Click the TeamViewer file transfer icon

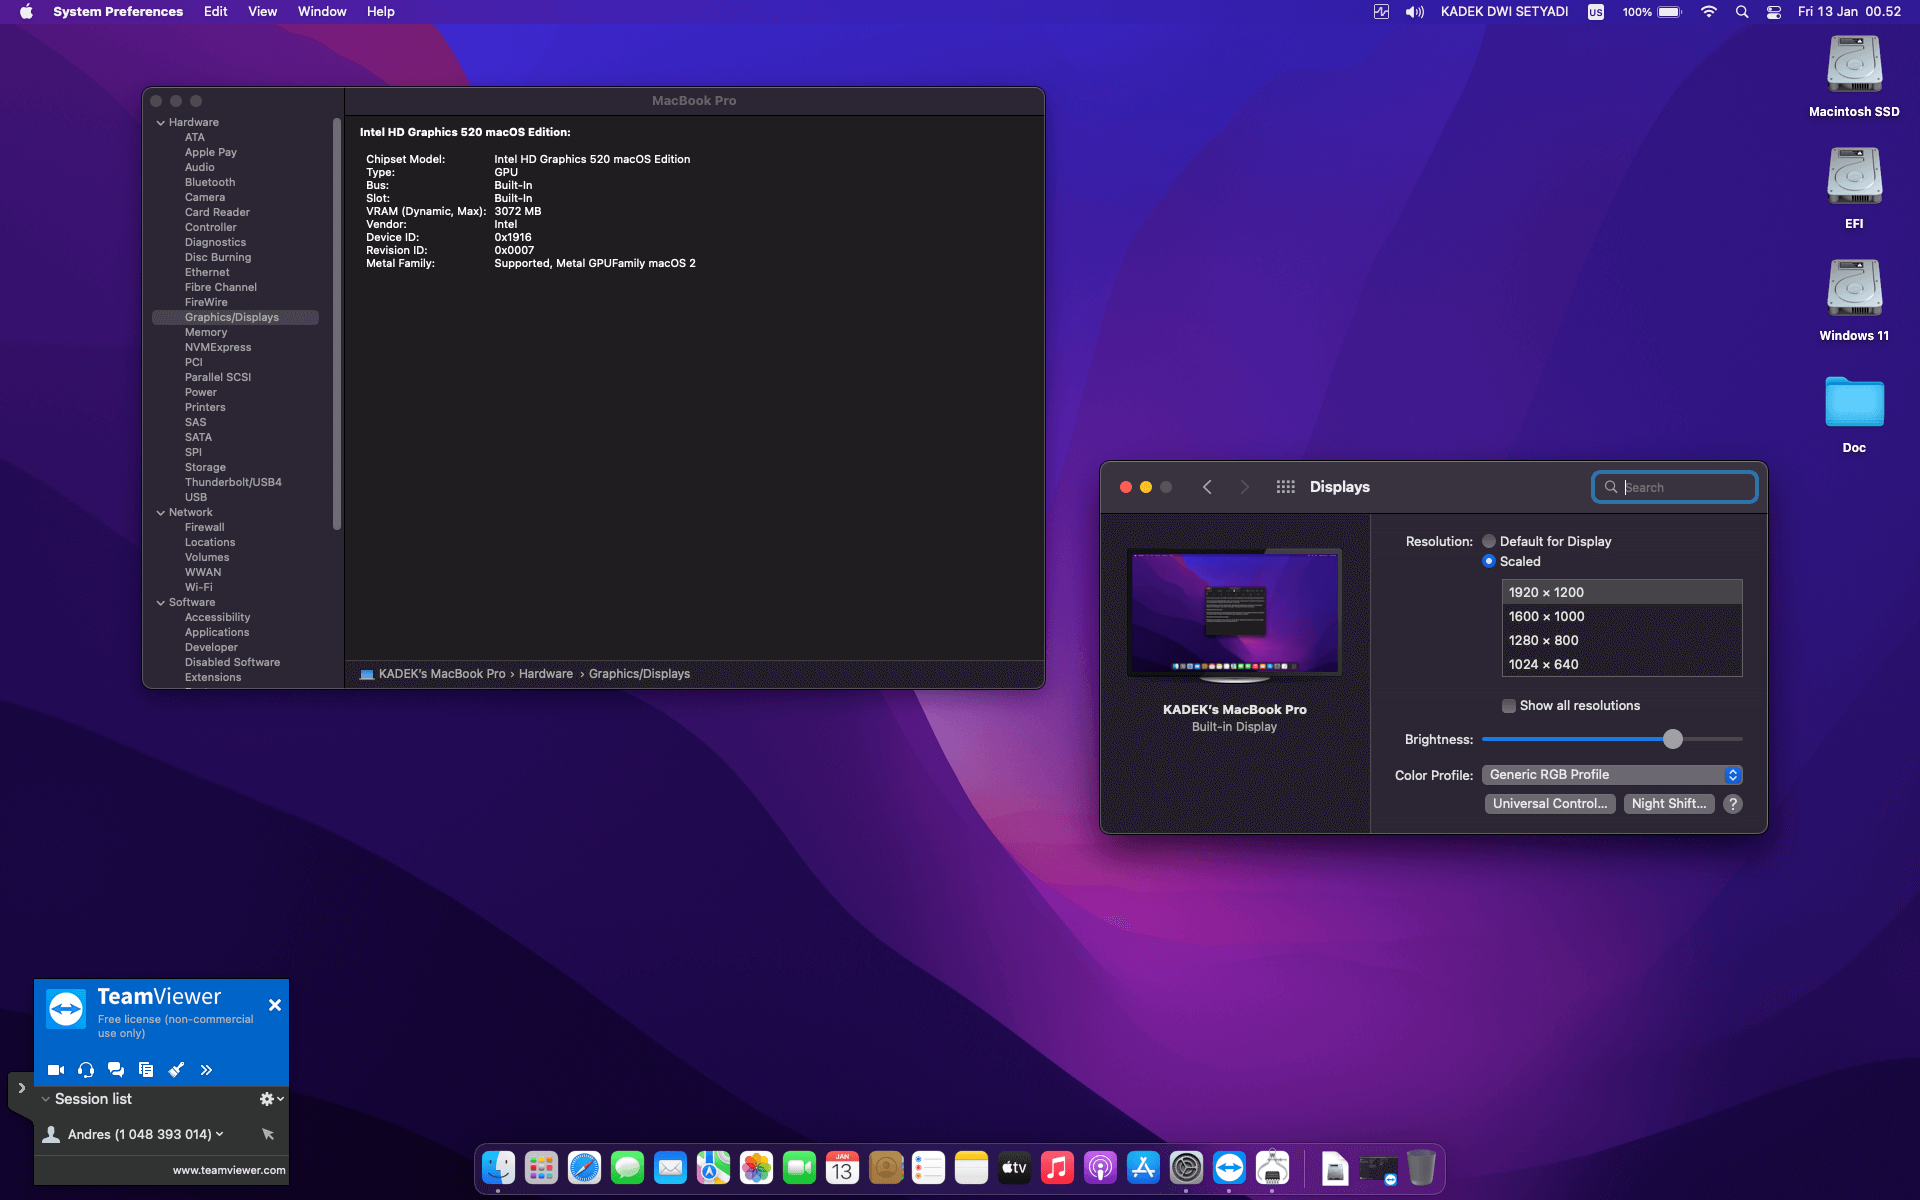[146, 1070]
